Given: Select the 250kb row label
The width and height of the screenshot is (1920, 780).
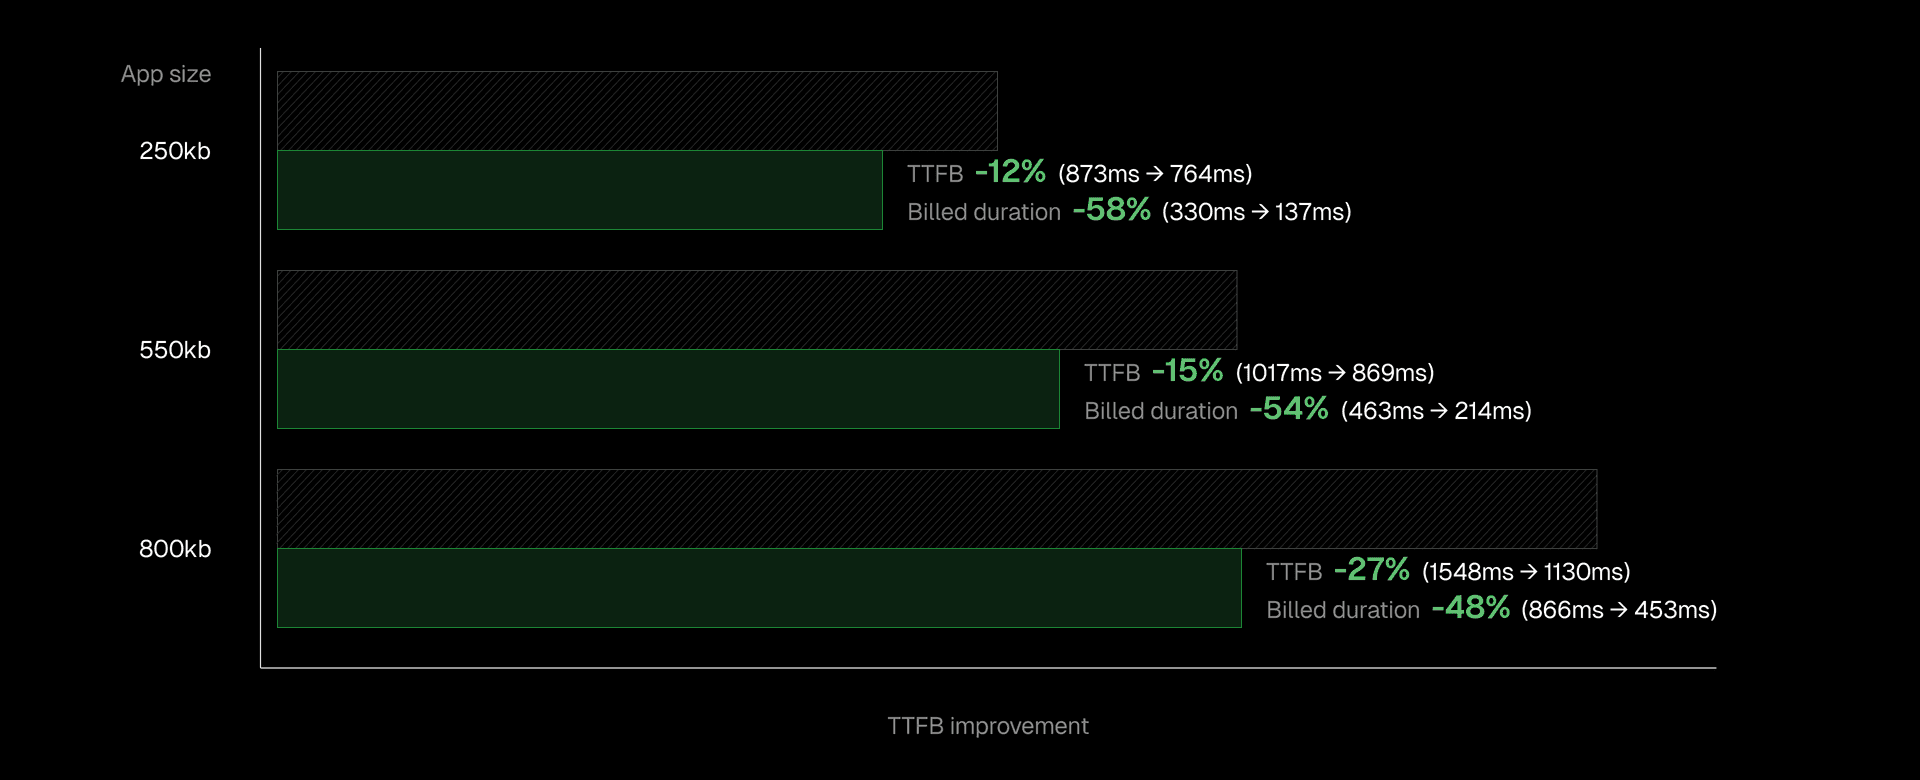Looking at the screenshot, I should (x=175, y=151).
